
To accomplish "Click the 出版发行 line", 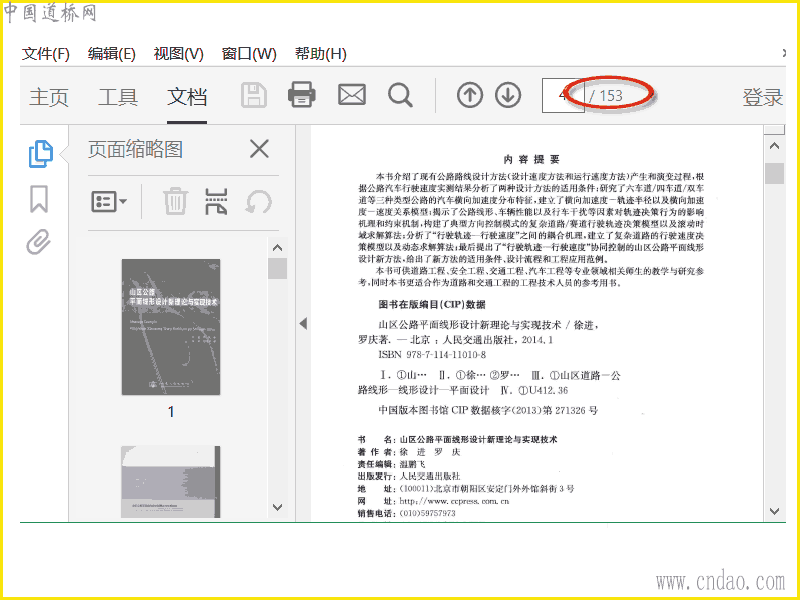I will point(409,476).
